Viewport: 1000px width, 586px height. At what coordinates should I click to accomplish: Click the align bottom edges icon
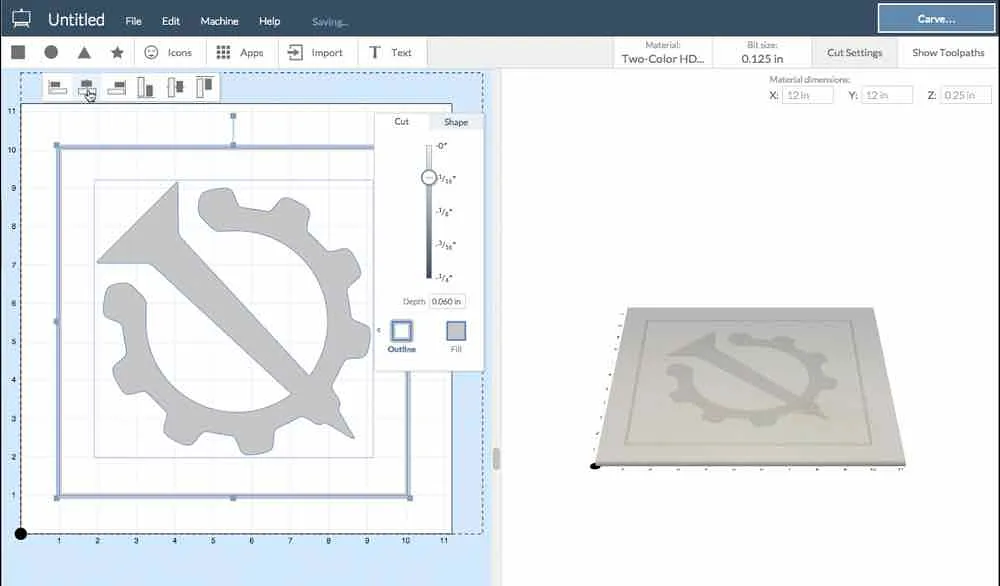click(x=146, y=88)
